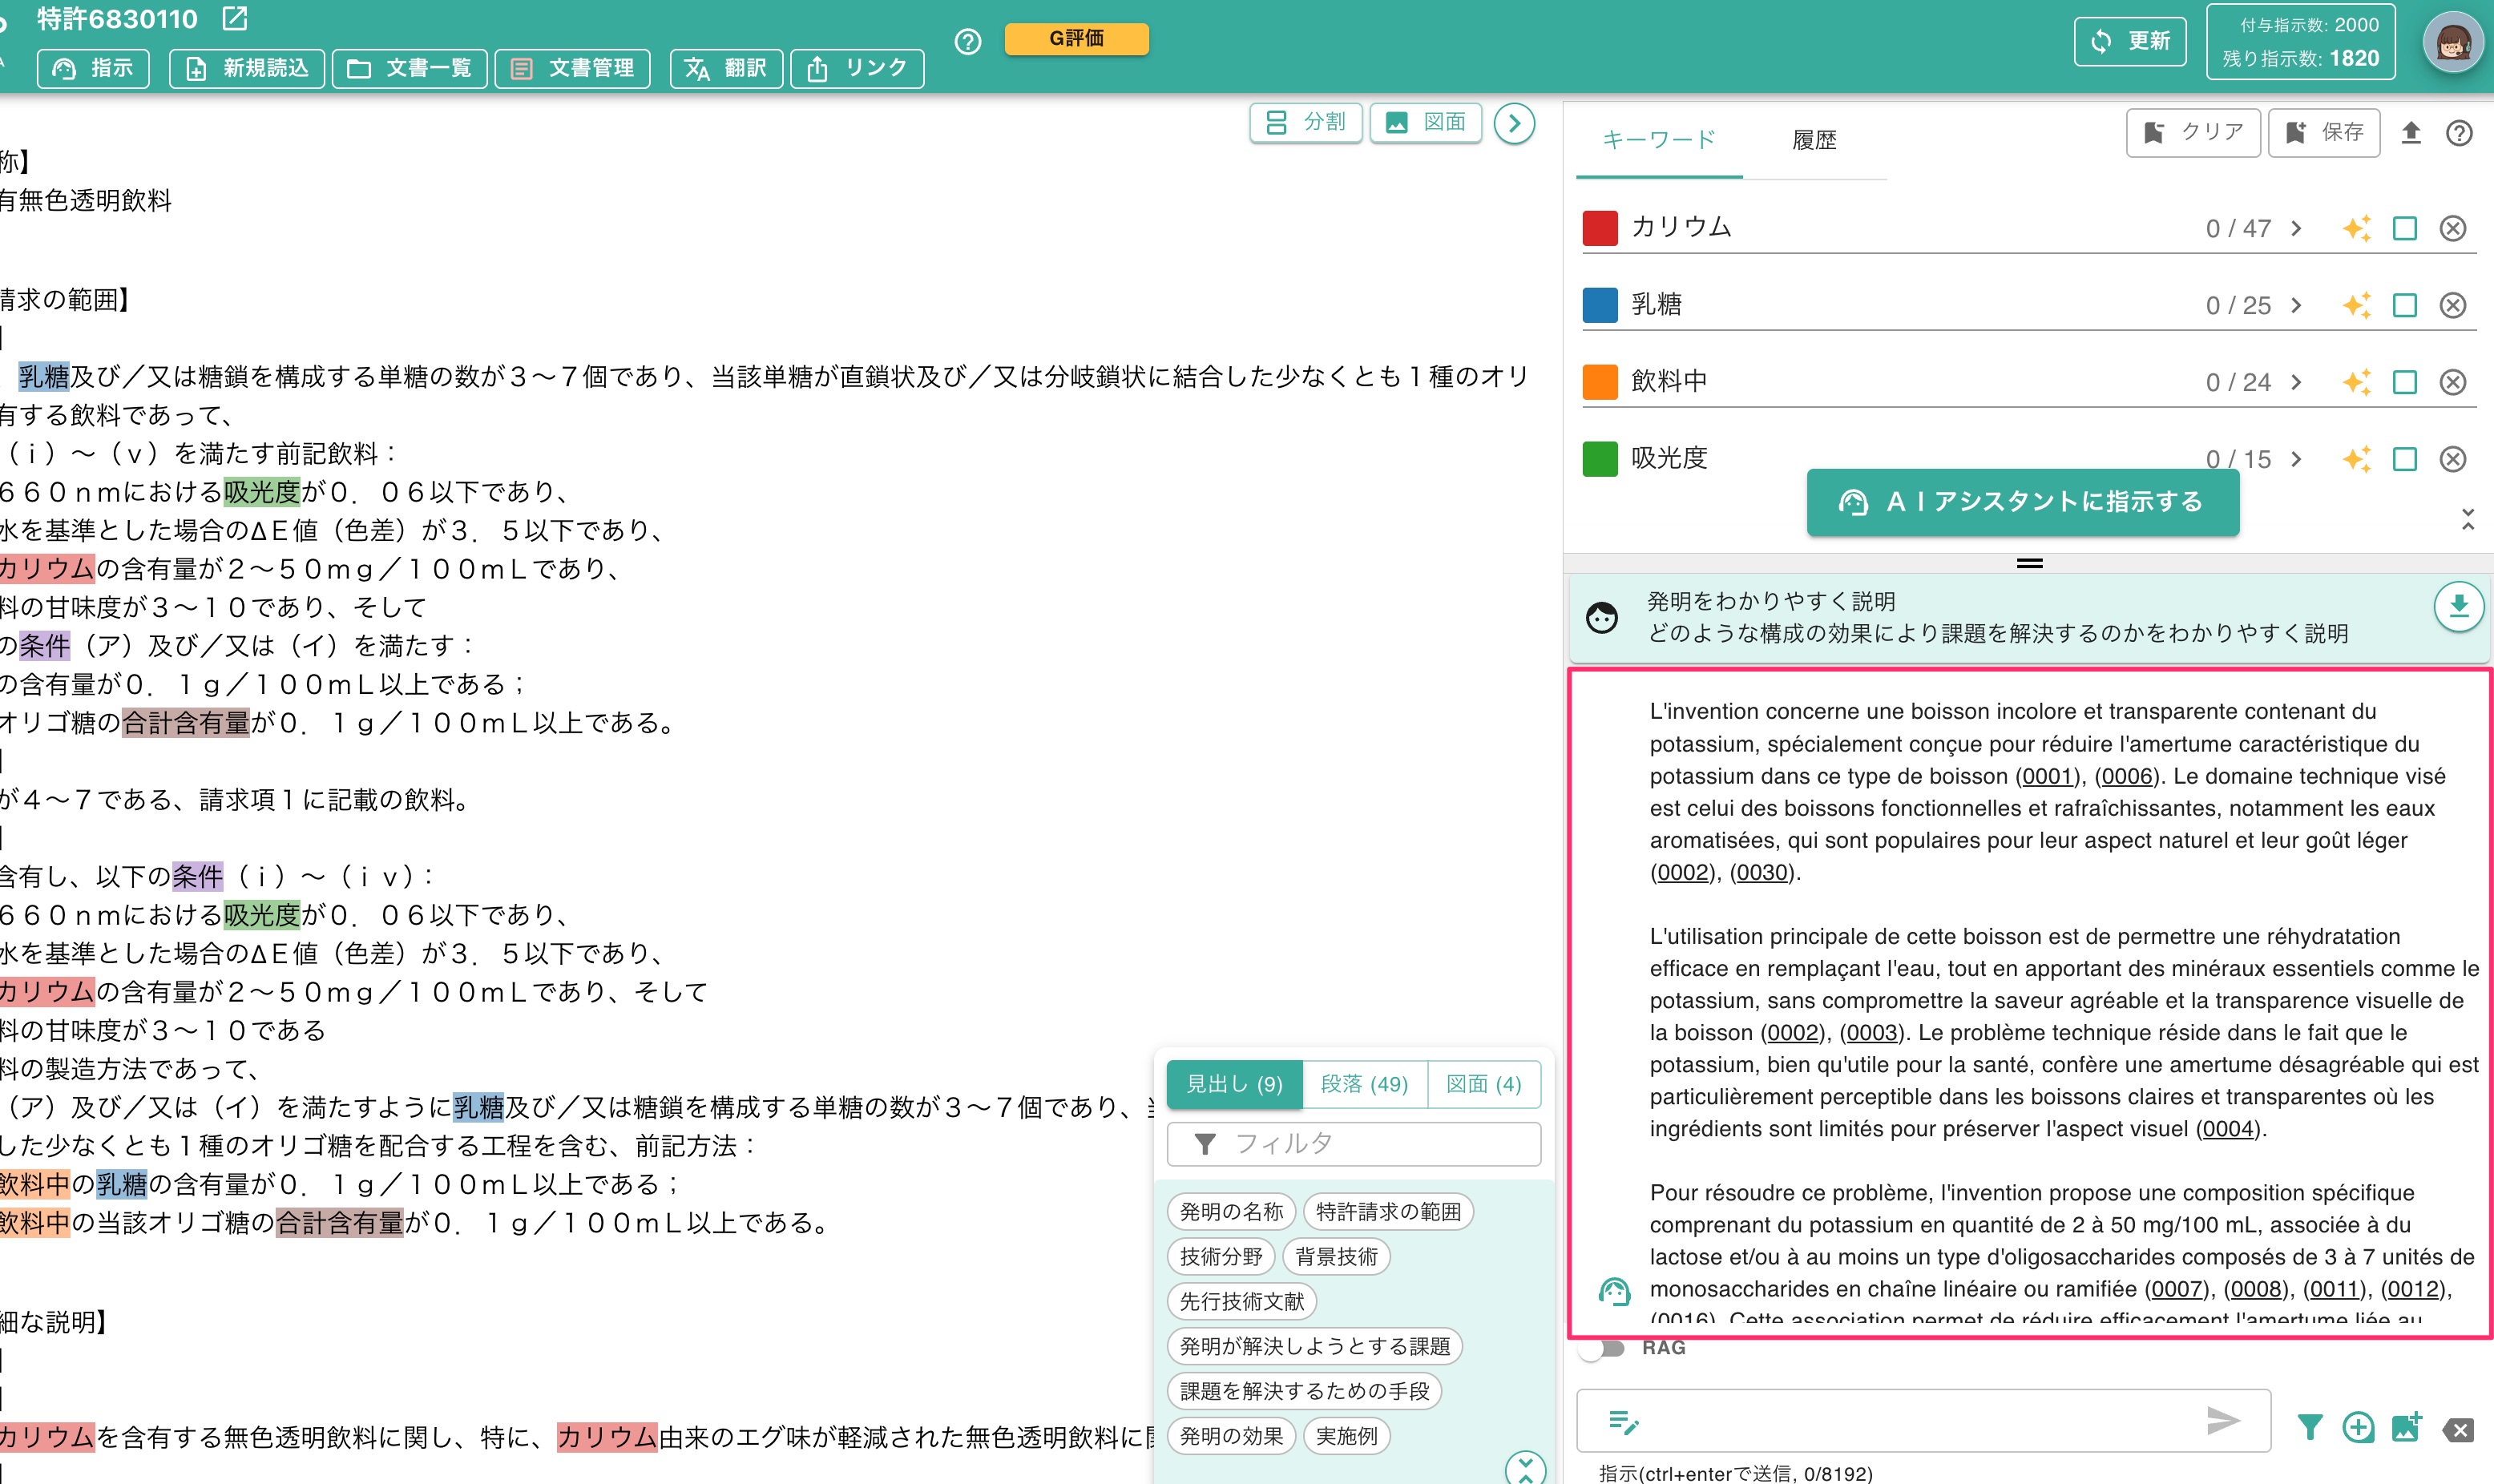Click the add image icon near input

(2407, 1427)
